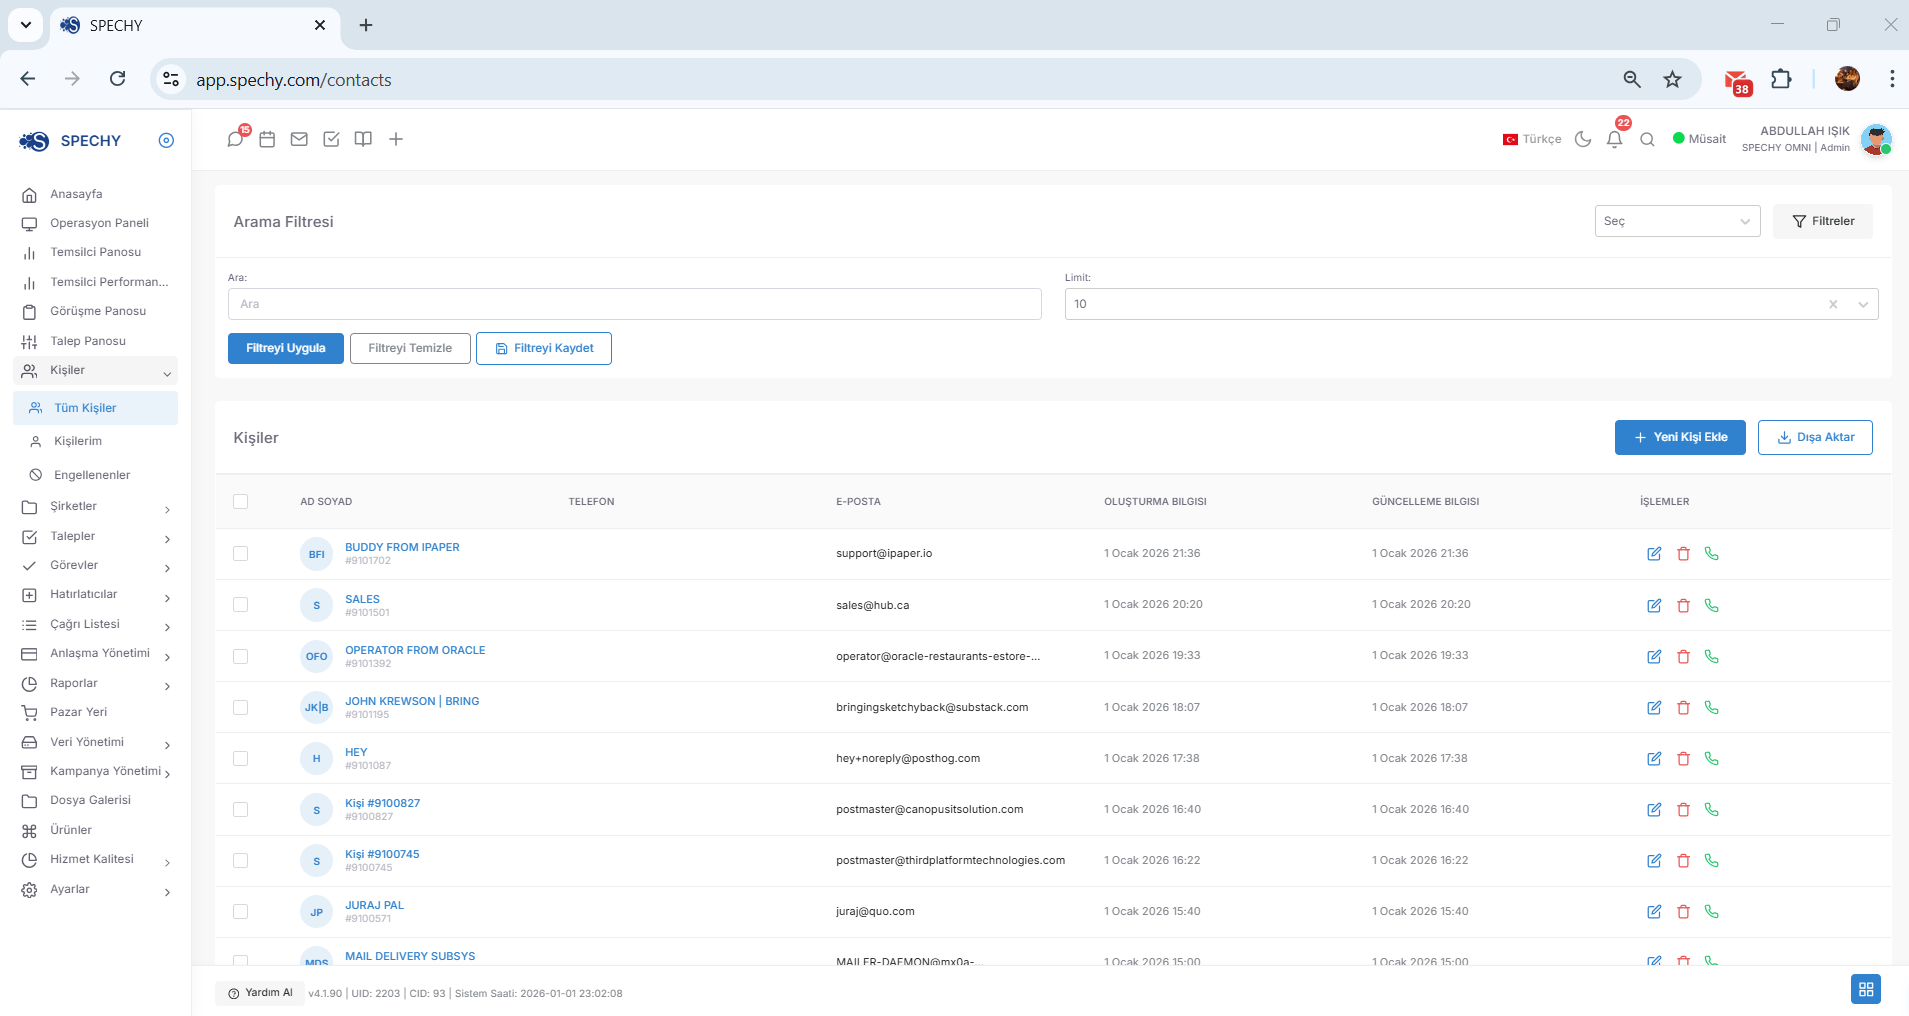Click the user avatar in the app header
Image resolution: width=1909 pixels, height=1016 pixels.
[1876, 140]
